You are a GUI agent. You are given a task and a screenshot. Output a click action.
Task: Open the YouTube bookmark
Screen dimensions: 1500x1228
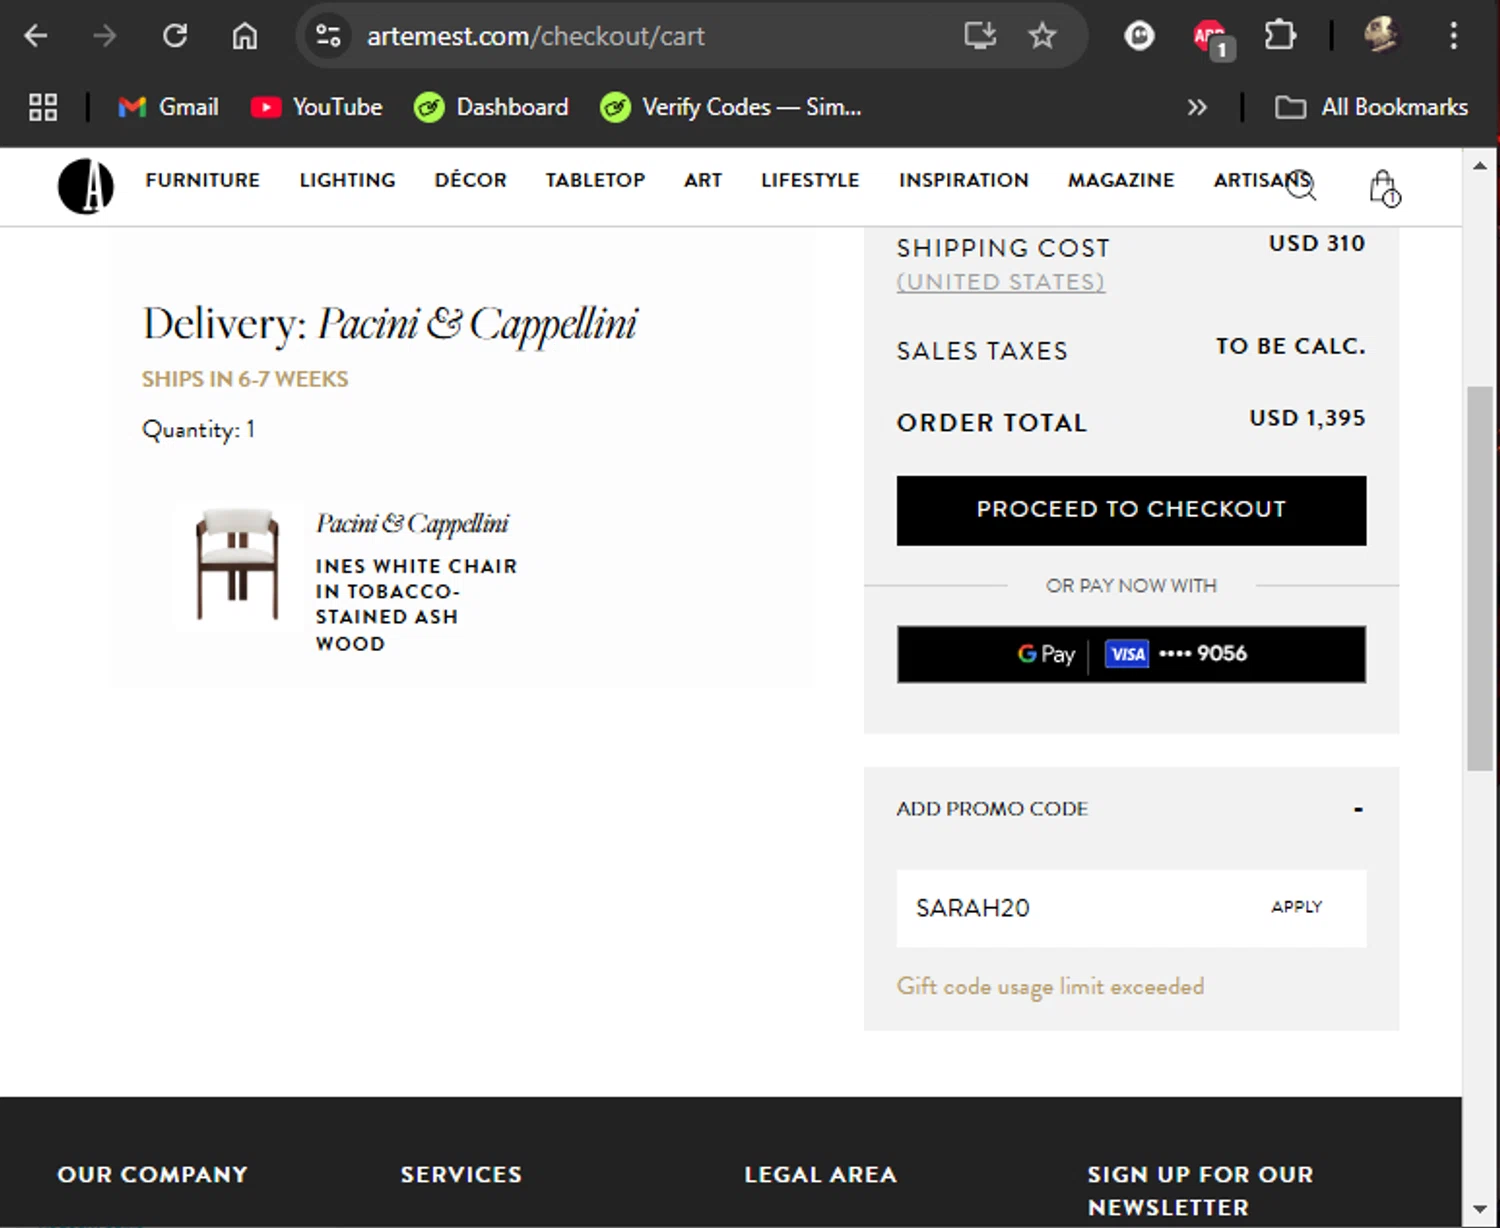316,107
